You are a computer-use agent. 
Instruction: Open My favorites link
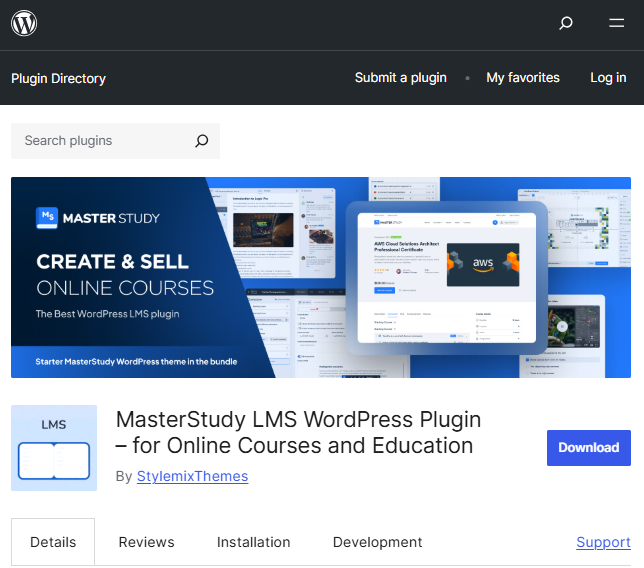[x=523, y=78]
